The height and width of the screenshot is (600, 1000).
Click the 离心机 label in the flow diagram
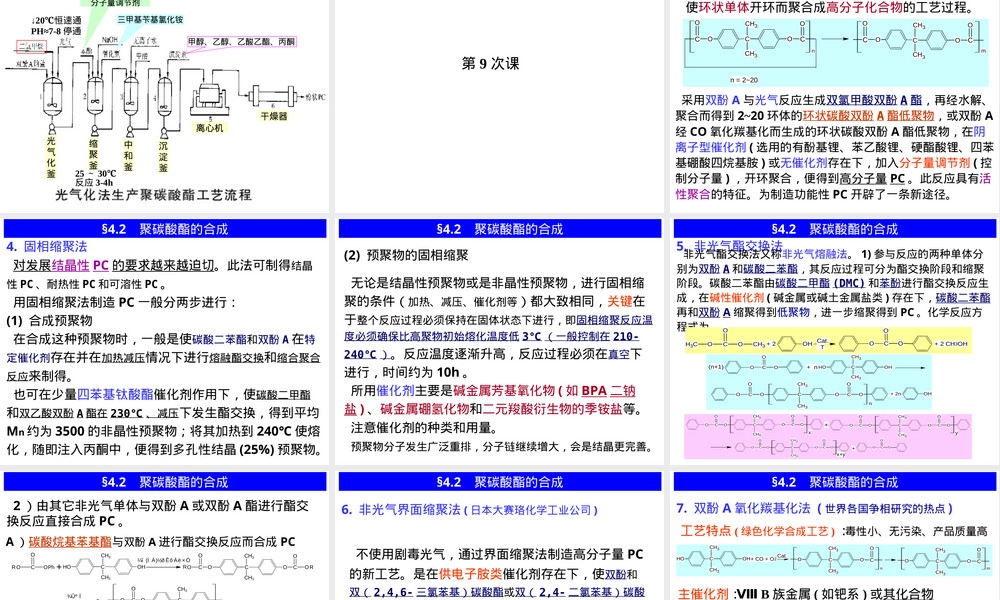(210, 128)
